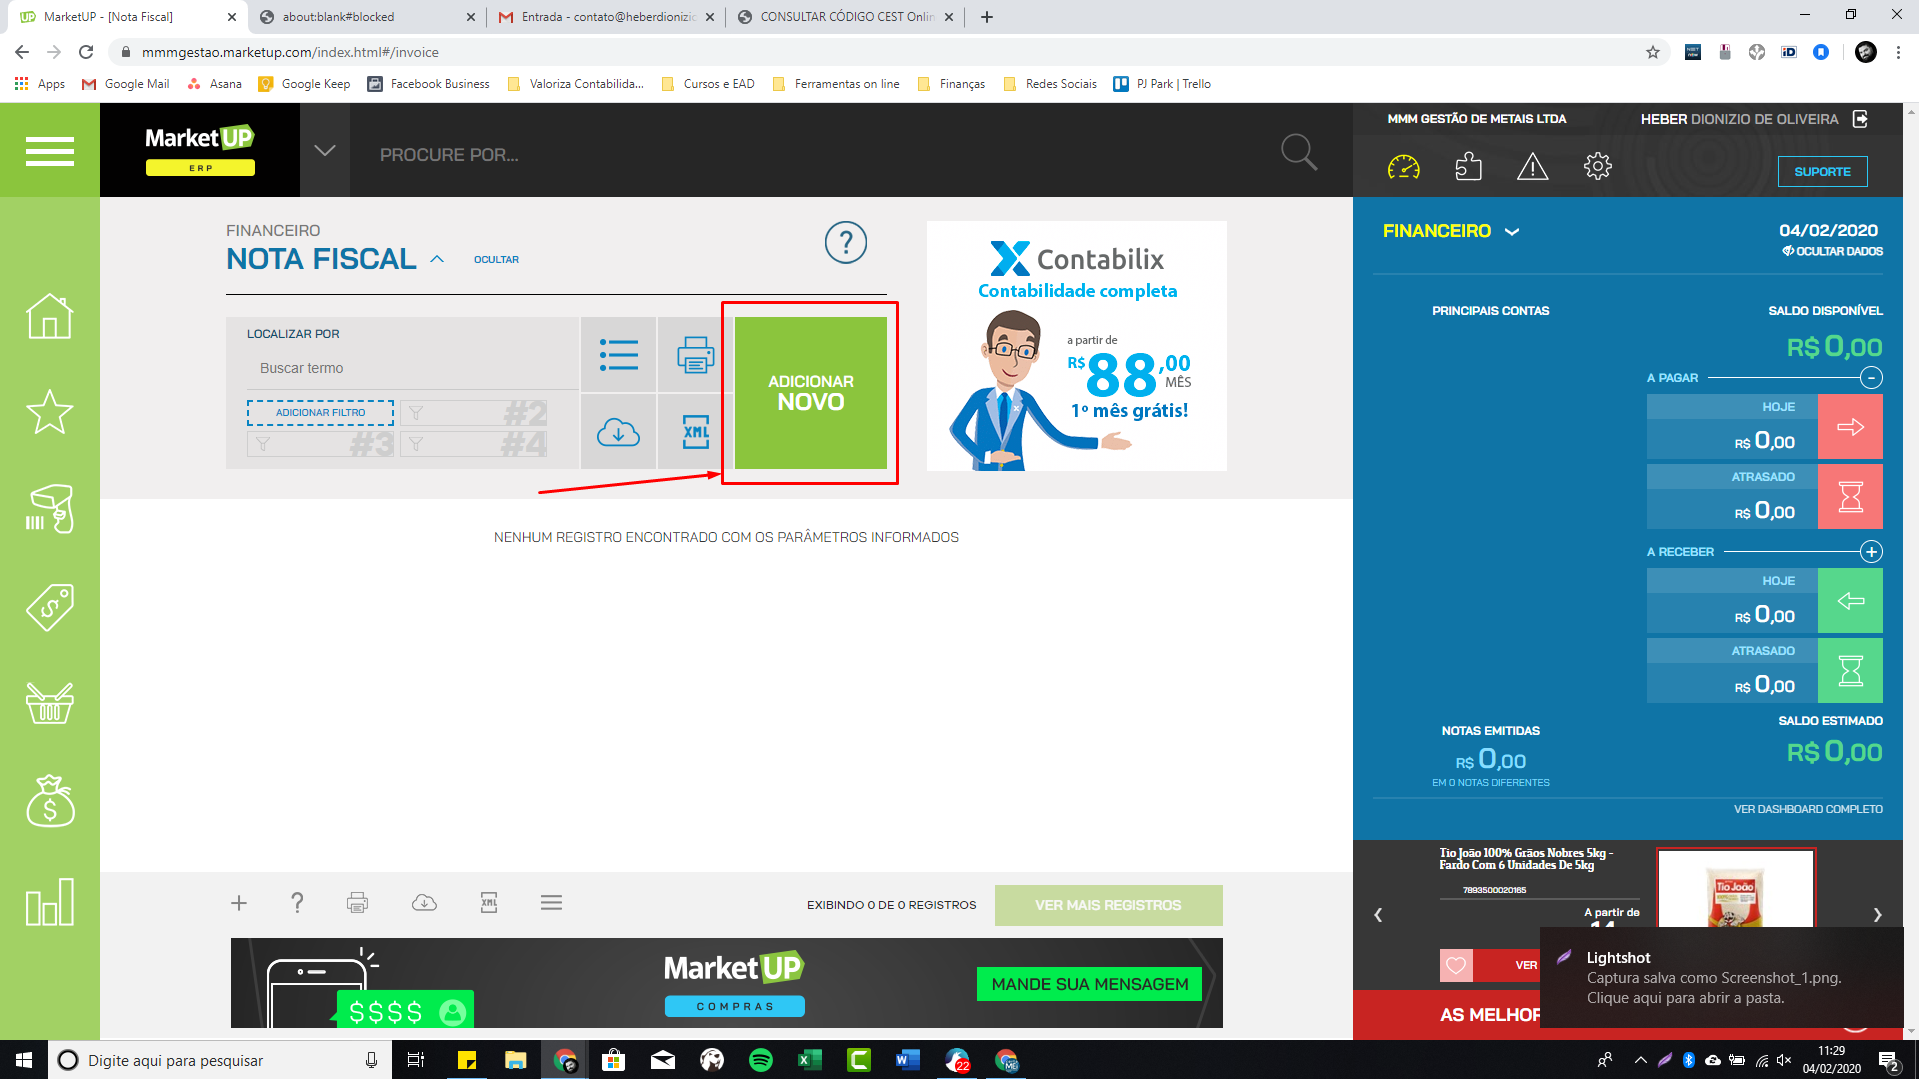The width and height of the screenshot is (1919, 1079).
Task: Open the help question mark circle
Action: pos(846,242)
